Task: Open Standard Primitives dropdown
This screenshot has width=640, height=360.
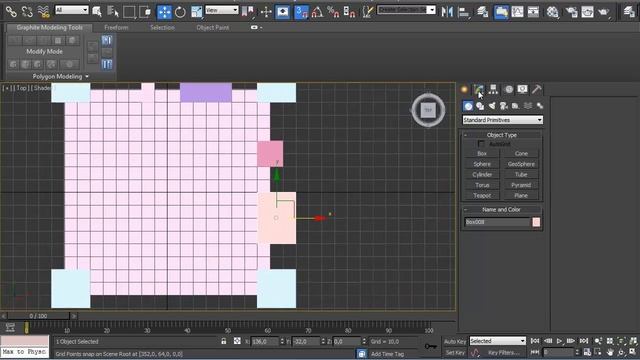Action: tap(502, 120)
